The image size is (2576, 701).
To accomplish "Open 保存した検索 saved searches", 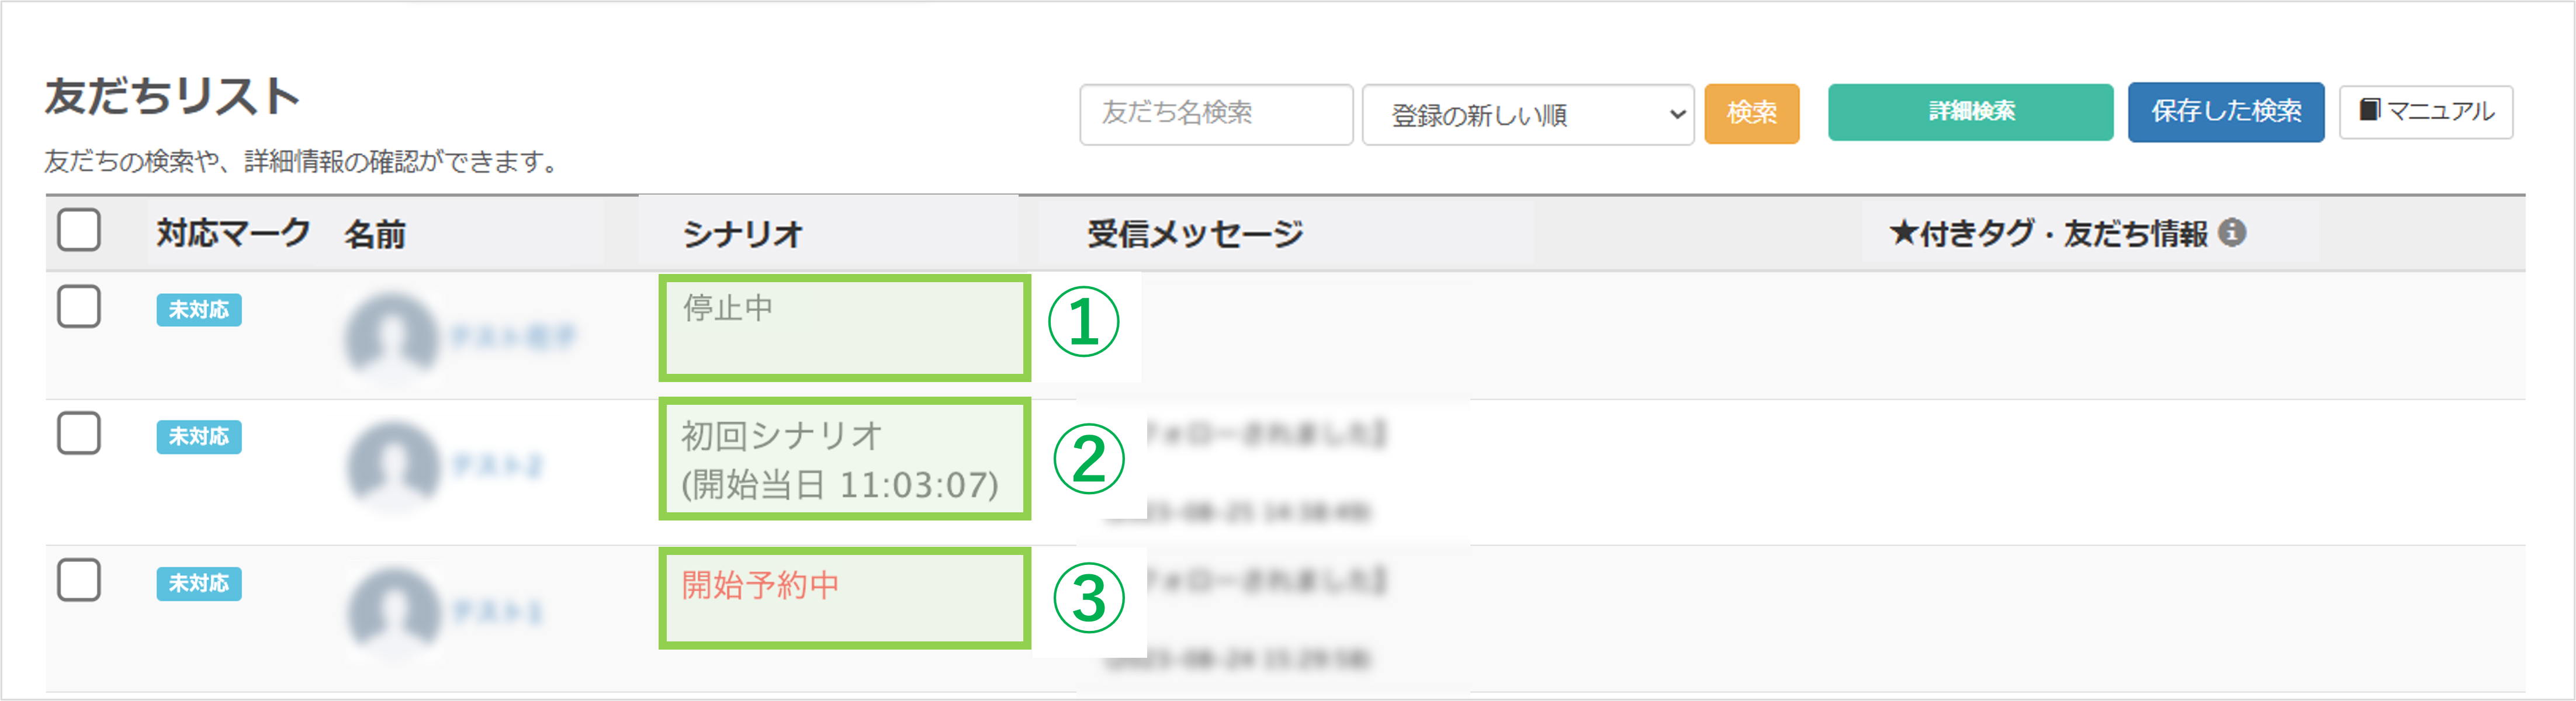I will [x=2225, y=112].
